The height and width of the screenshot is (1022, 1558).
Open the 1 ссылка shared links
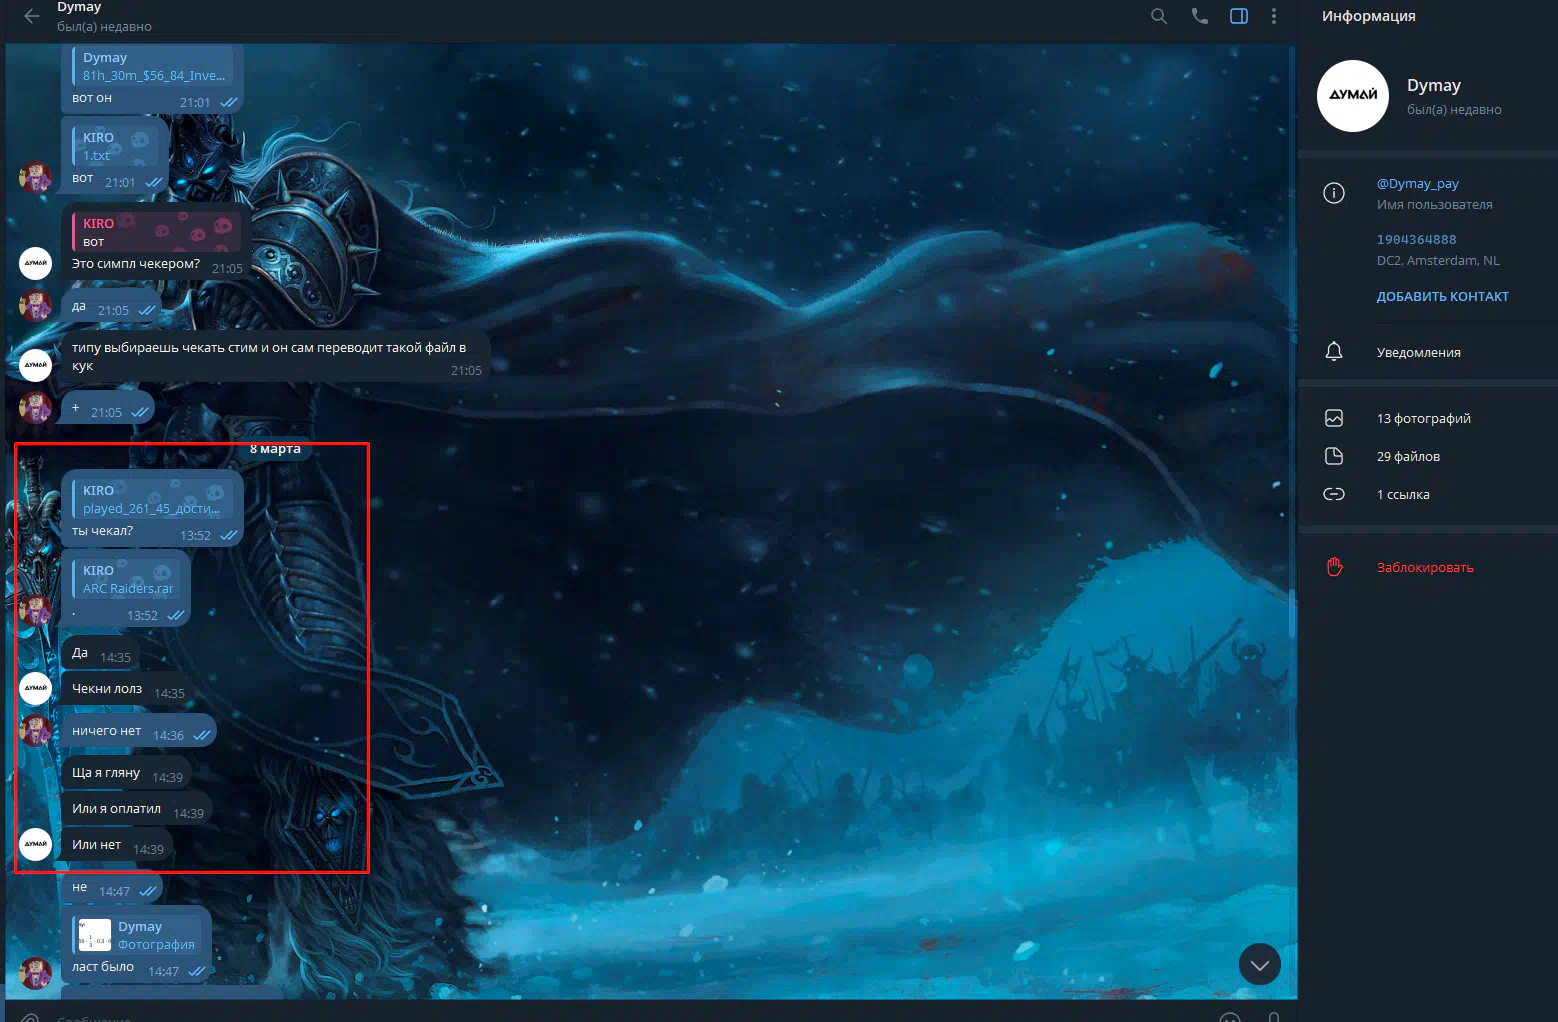(1402, 495)
